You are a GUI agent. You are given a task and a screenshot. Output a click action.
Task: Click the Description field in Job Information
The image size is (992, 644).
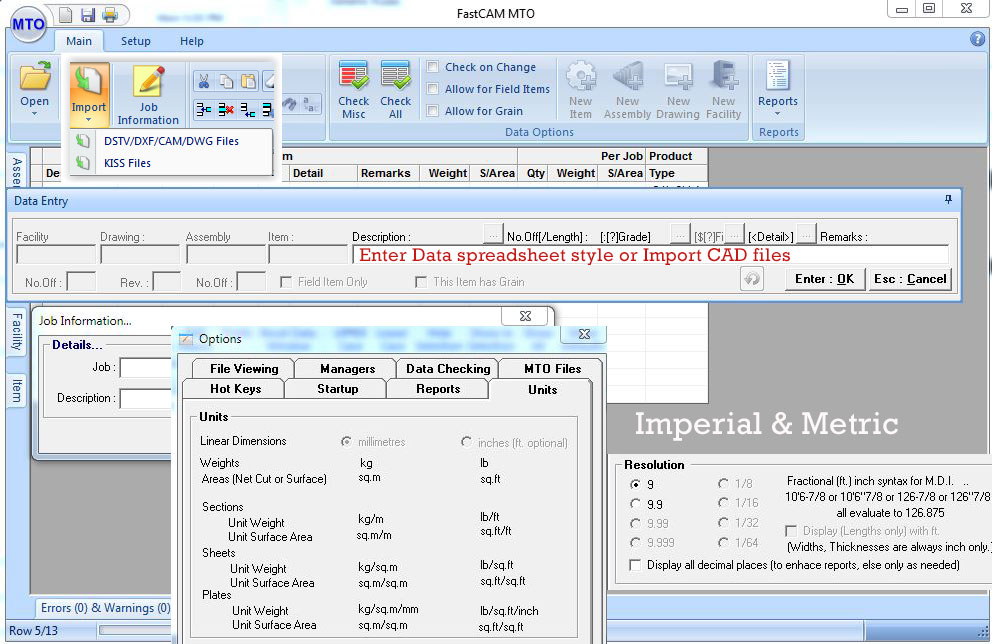click(x=146, y=399)
